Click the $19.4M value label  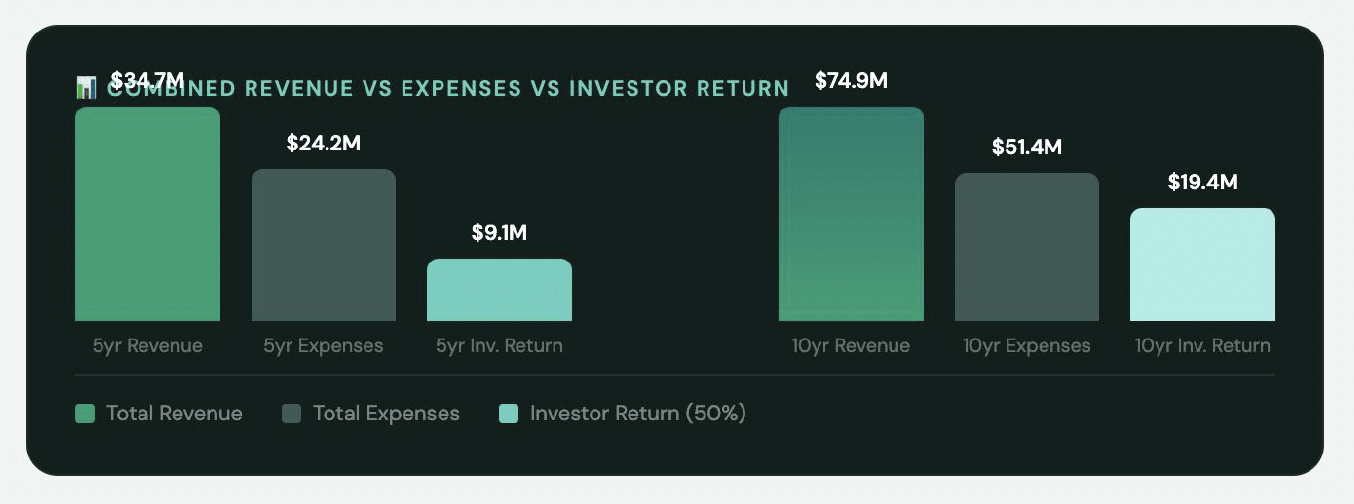click(x=1202, y=182)
